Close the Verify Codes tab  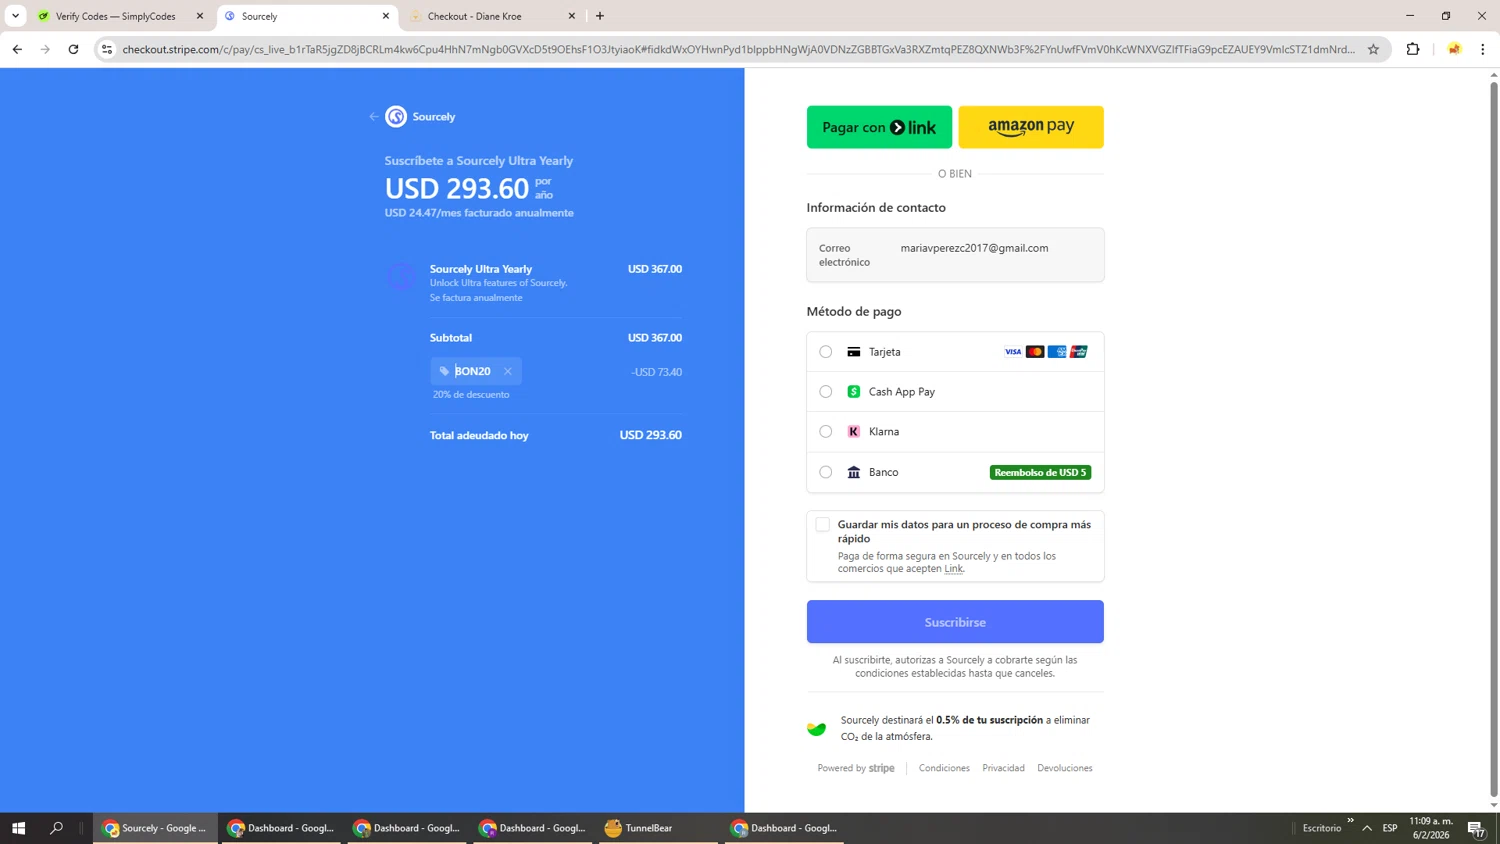point(200,16)
